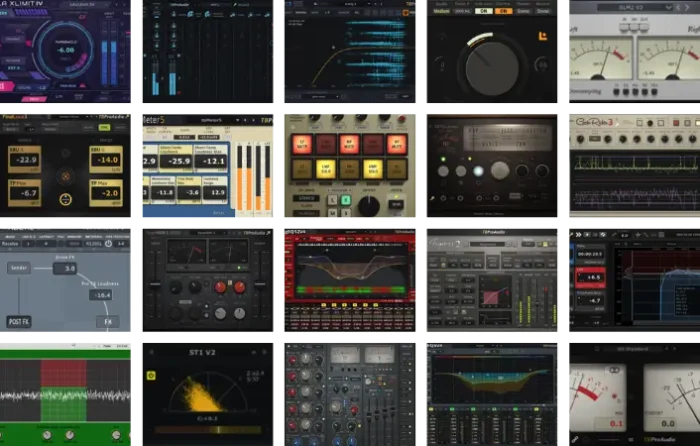Open the SLM2 V2 preset dropdown
The height and width of the screenshot is (446, 700).
click(x=634, y=5)
